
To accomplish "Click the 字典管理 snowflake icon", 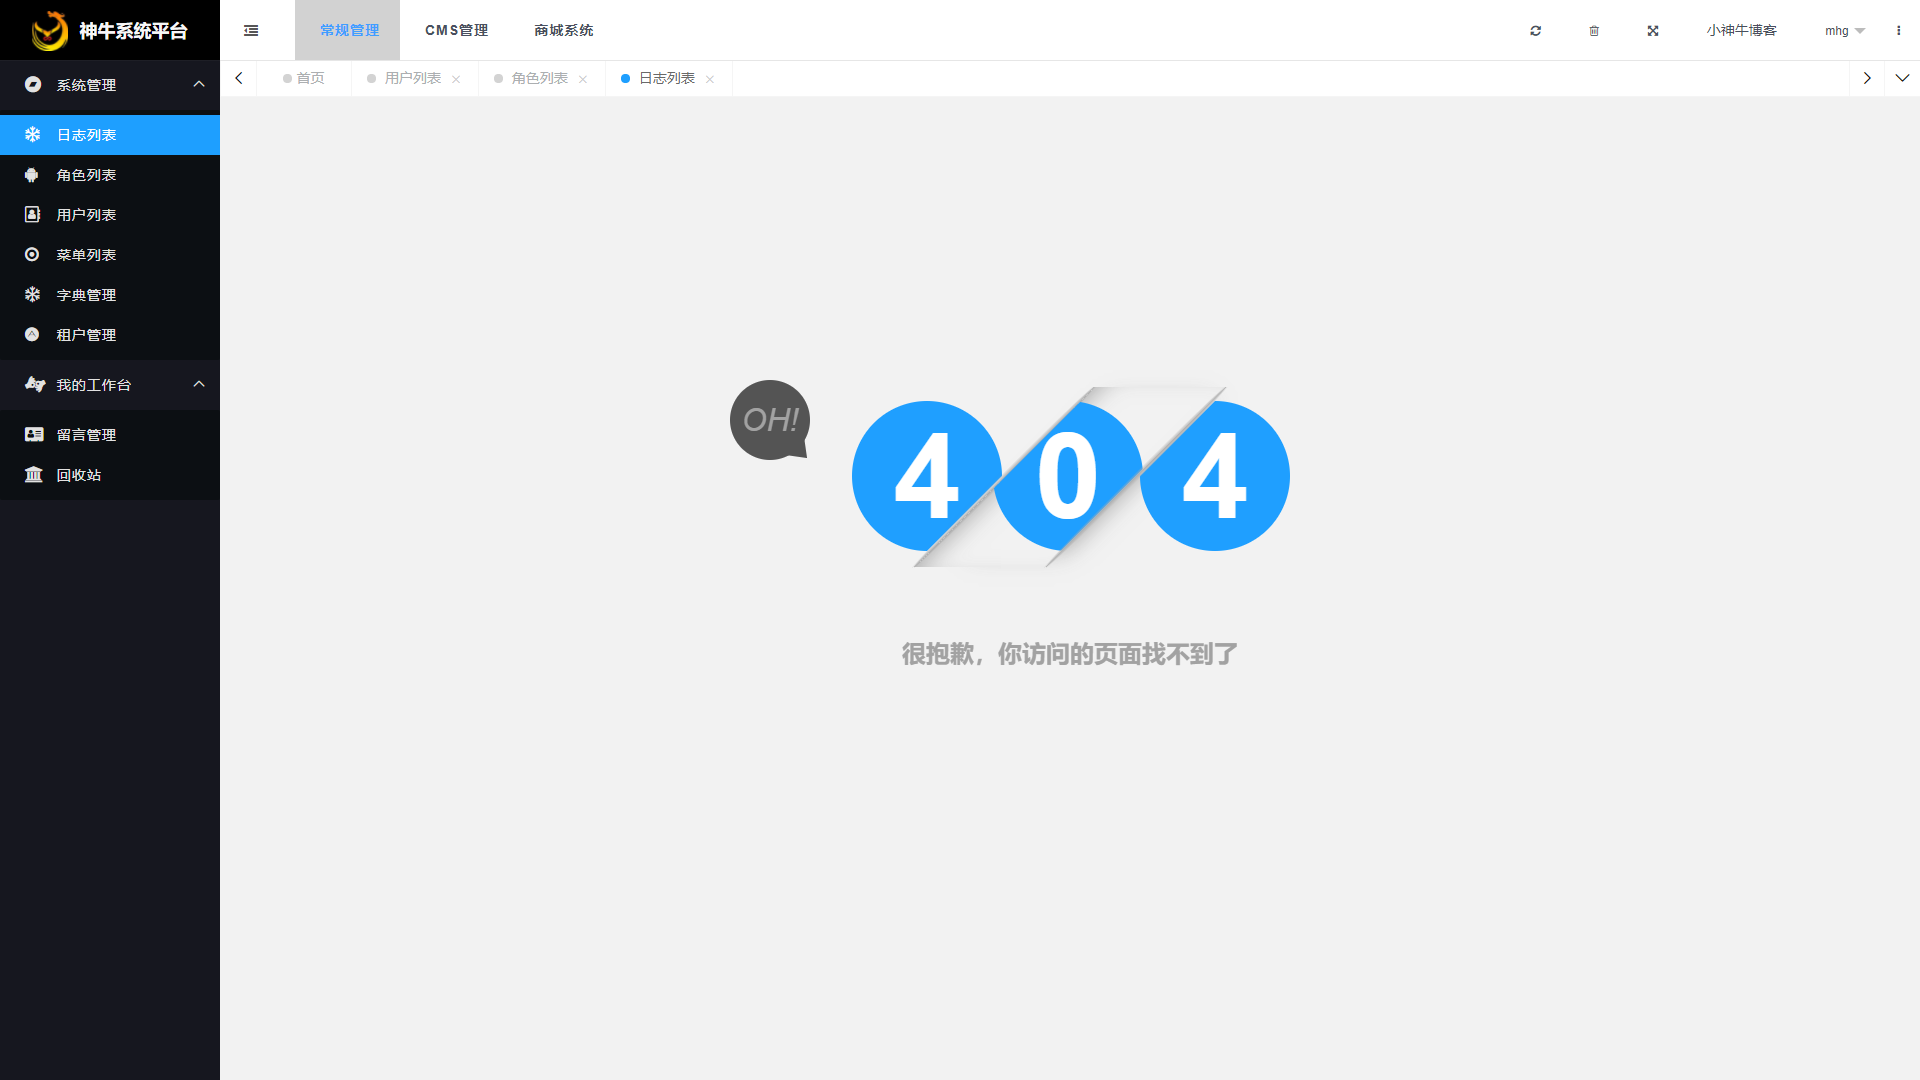I will 33,294.
